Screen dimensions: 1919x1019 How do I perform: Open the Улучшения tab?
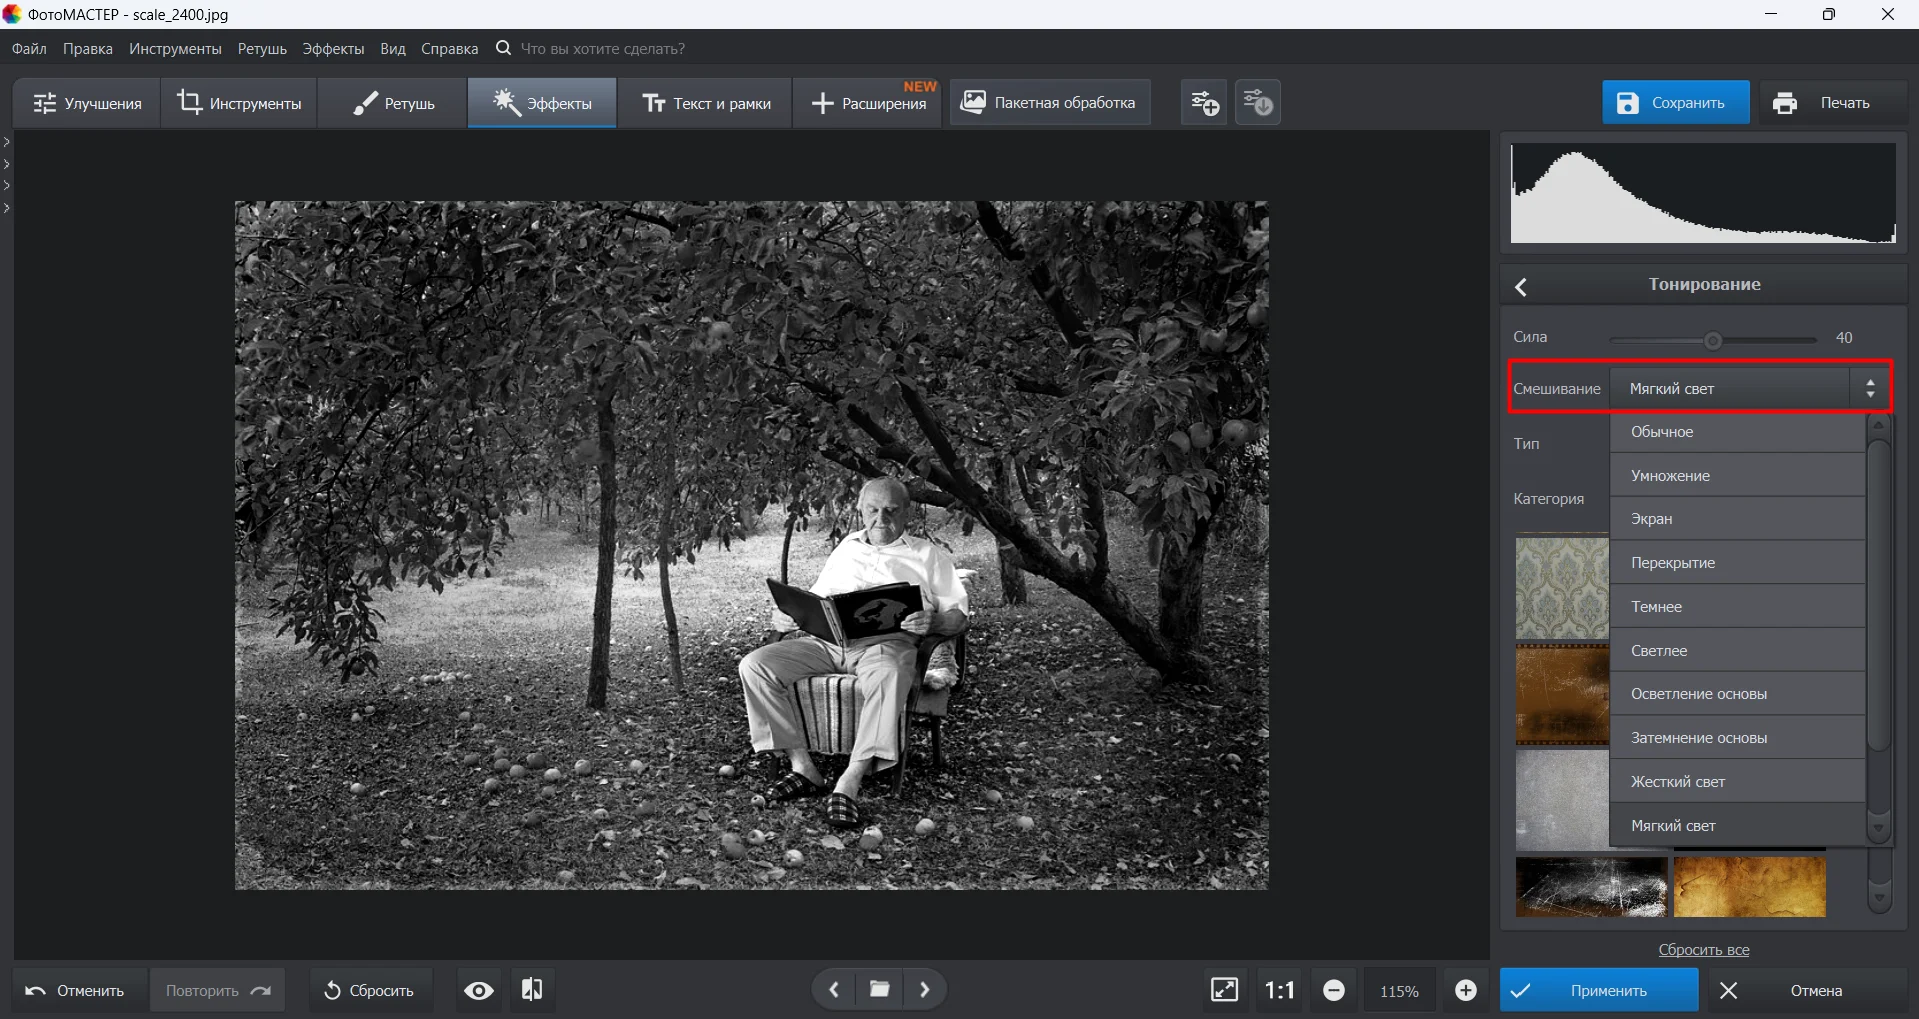pyautogui.click(x=87, y=103)
